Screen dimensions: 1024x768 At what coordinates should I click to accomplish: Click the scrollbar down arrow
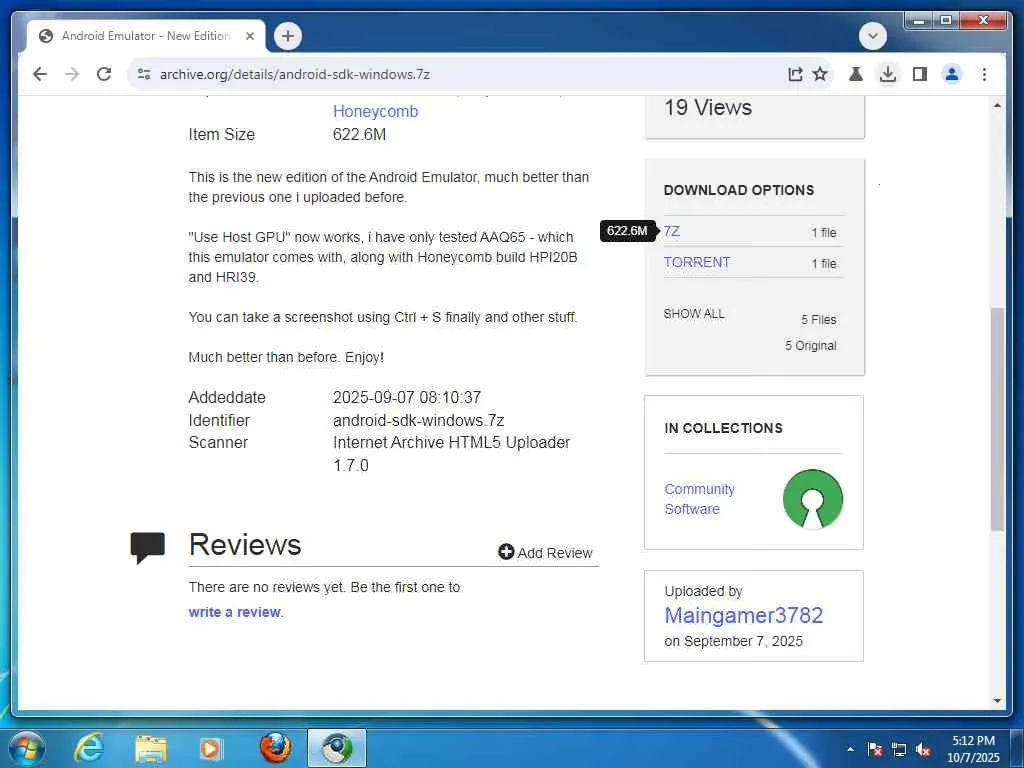(x=997, y=701)
